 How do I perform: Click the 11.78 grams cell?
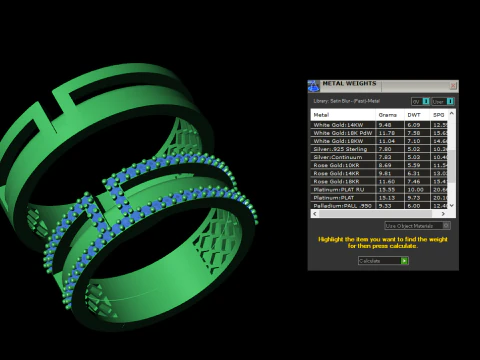pyautogui.click(x=390, y=133)
